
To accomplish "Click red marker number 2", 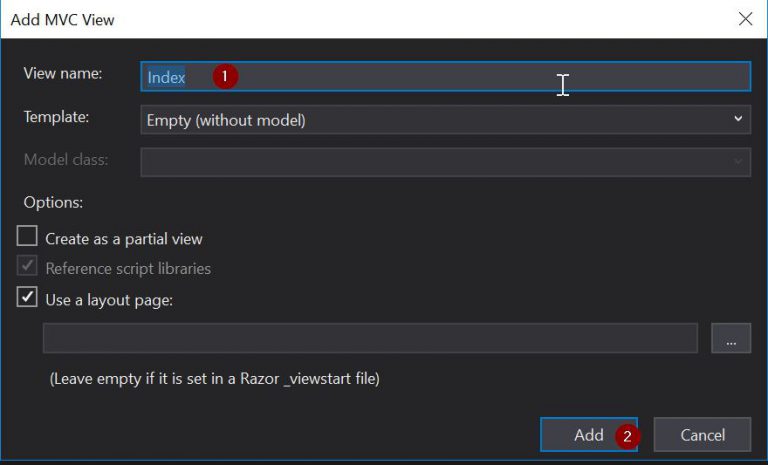I will 627,436.
